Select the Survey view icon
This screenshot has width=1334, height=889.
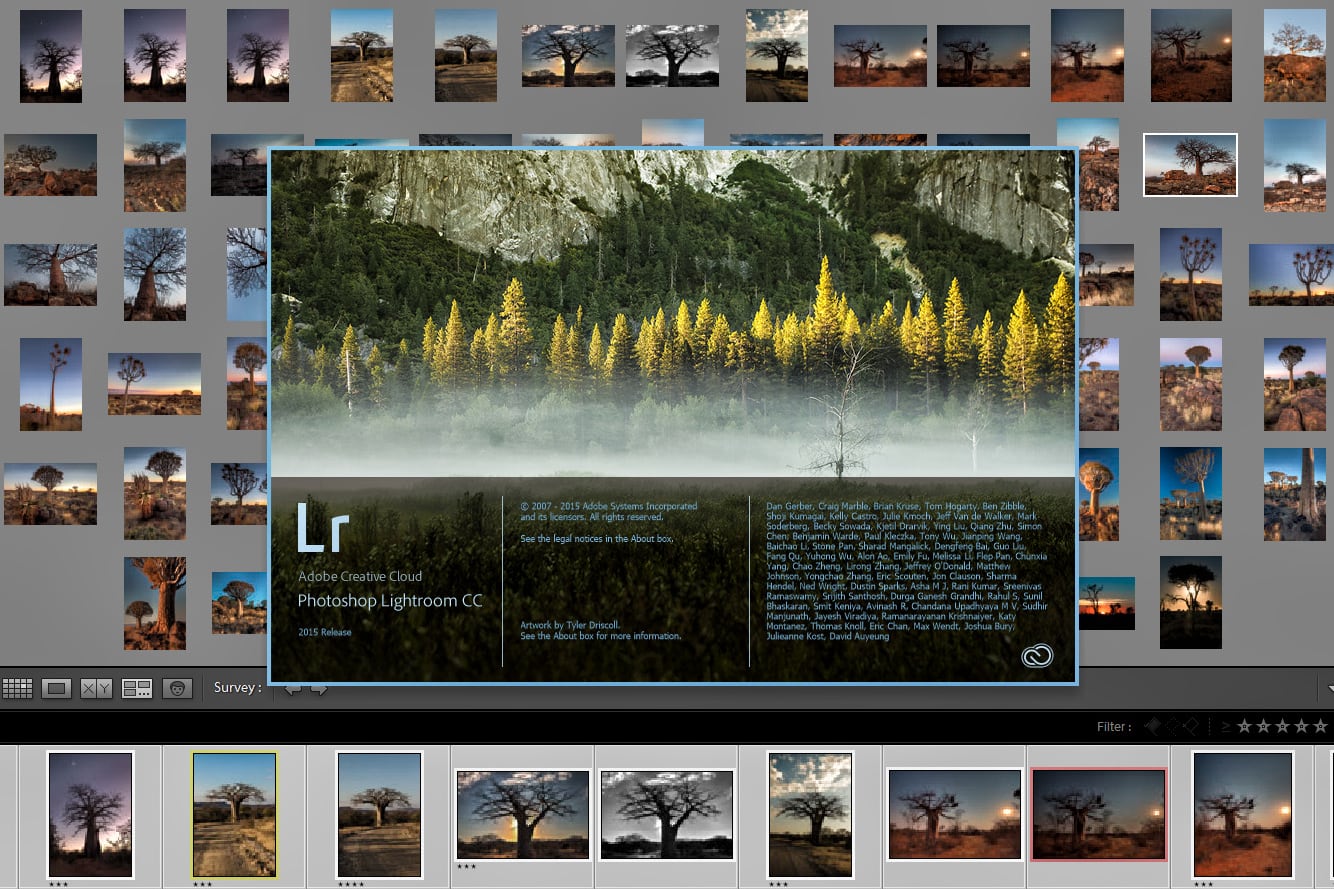click(136, 688)
